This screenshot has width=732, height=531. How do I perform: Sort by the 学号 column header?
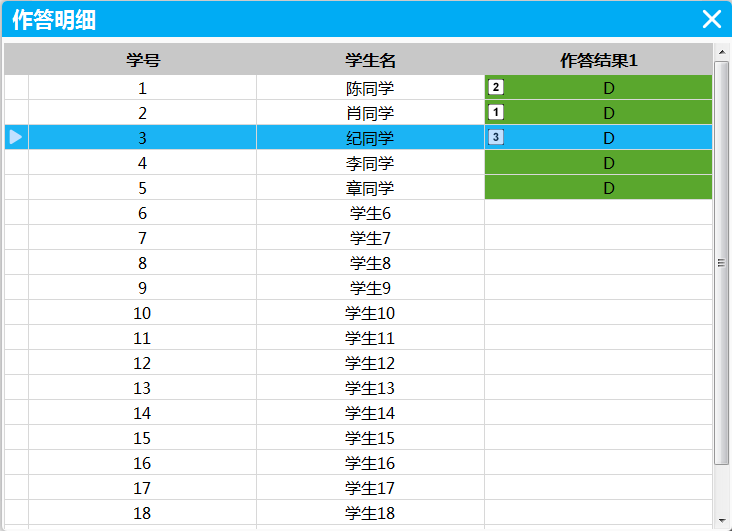click(x=143, y=60)
